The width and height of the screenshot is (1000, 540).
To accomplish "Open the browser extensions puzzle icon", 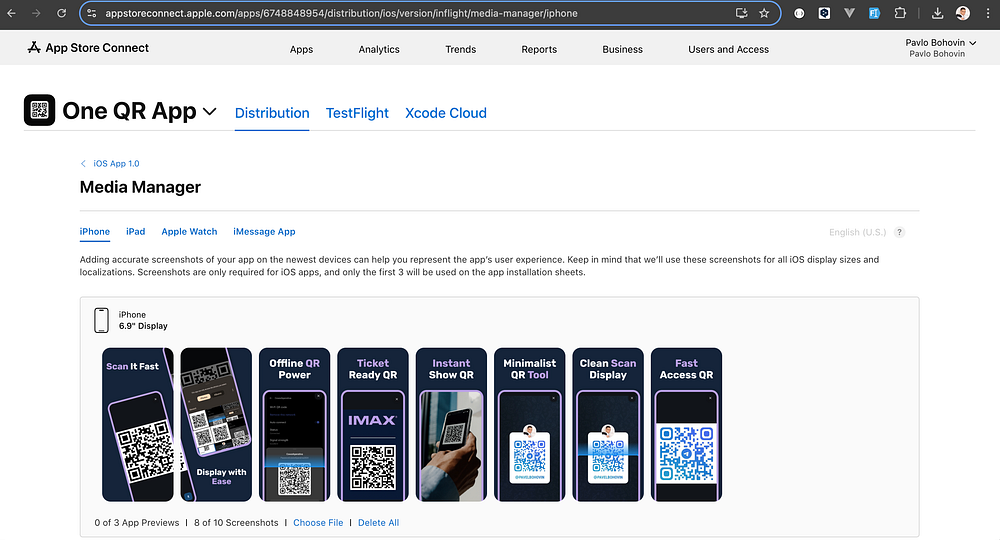I will (x=900, y=13).
